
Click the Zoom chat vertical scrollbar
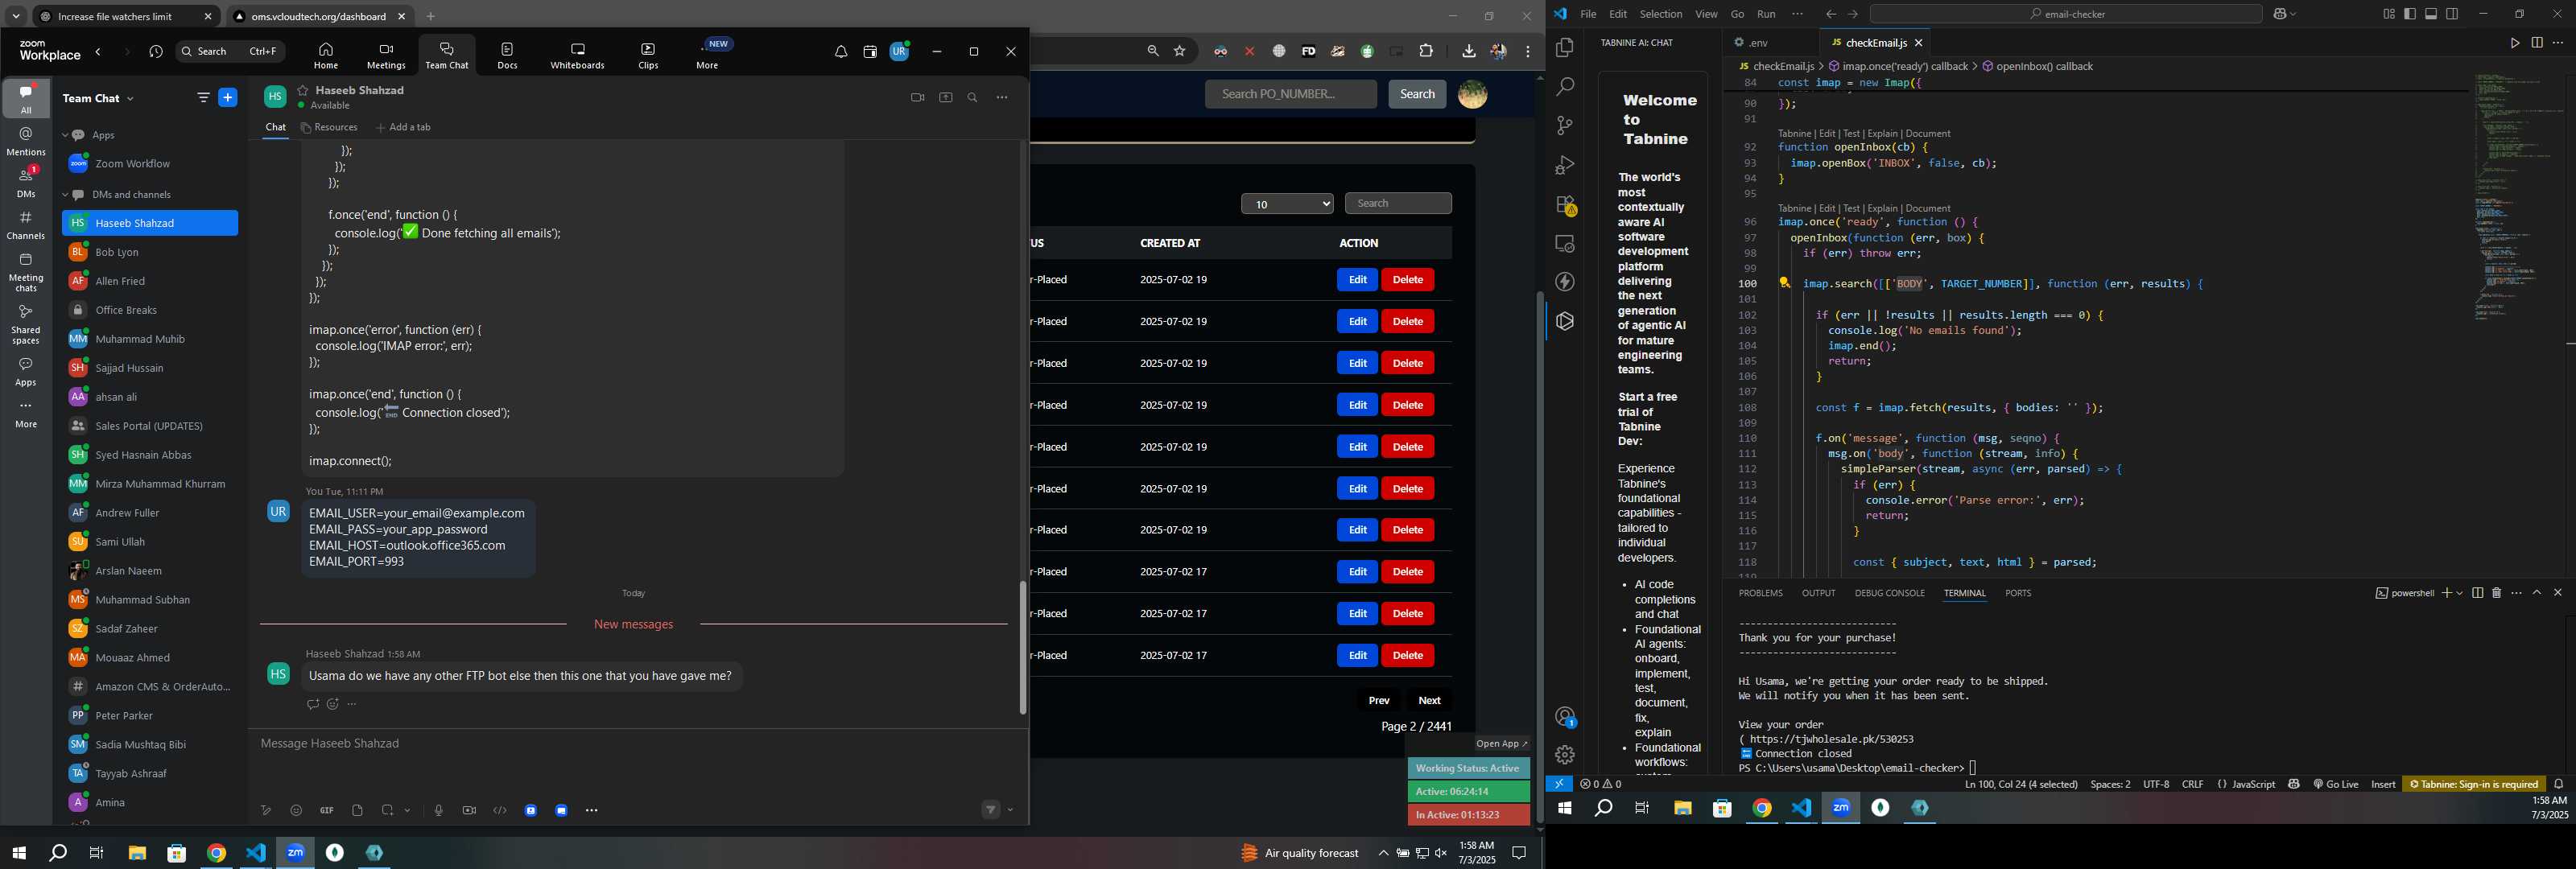pyautogui.click(x=1023, y=648)
